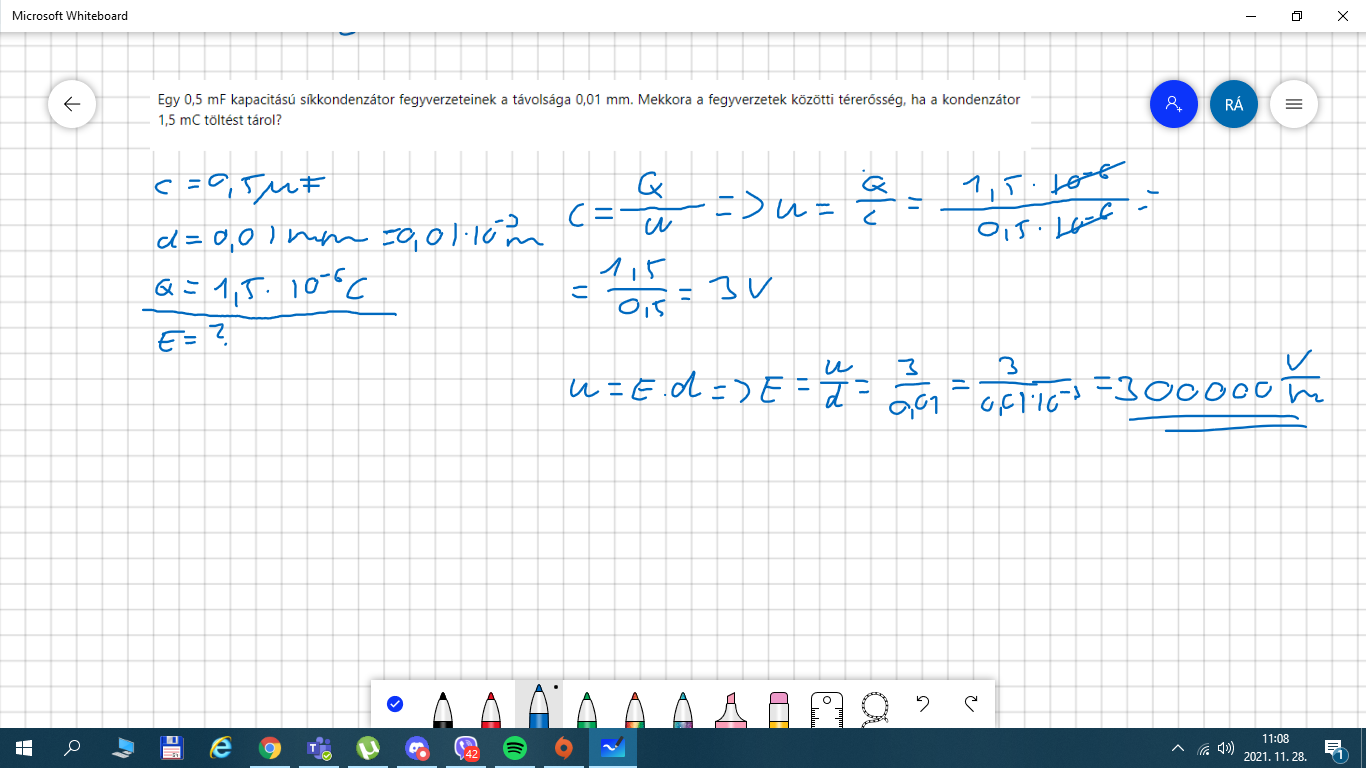Open the notification center in the taskbar
Viewport: 1366px width, 768px height.
pyautogui.click(x=1334, y=748)
